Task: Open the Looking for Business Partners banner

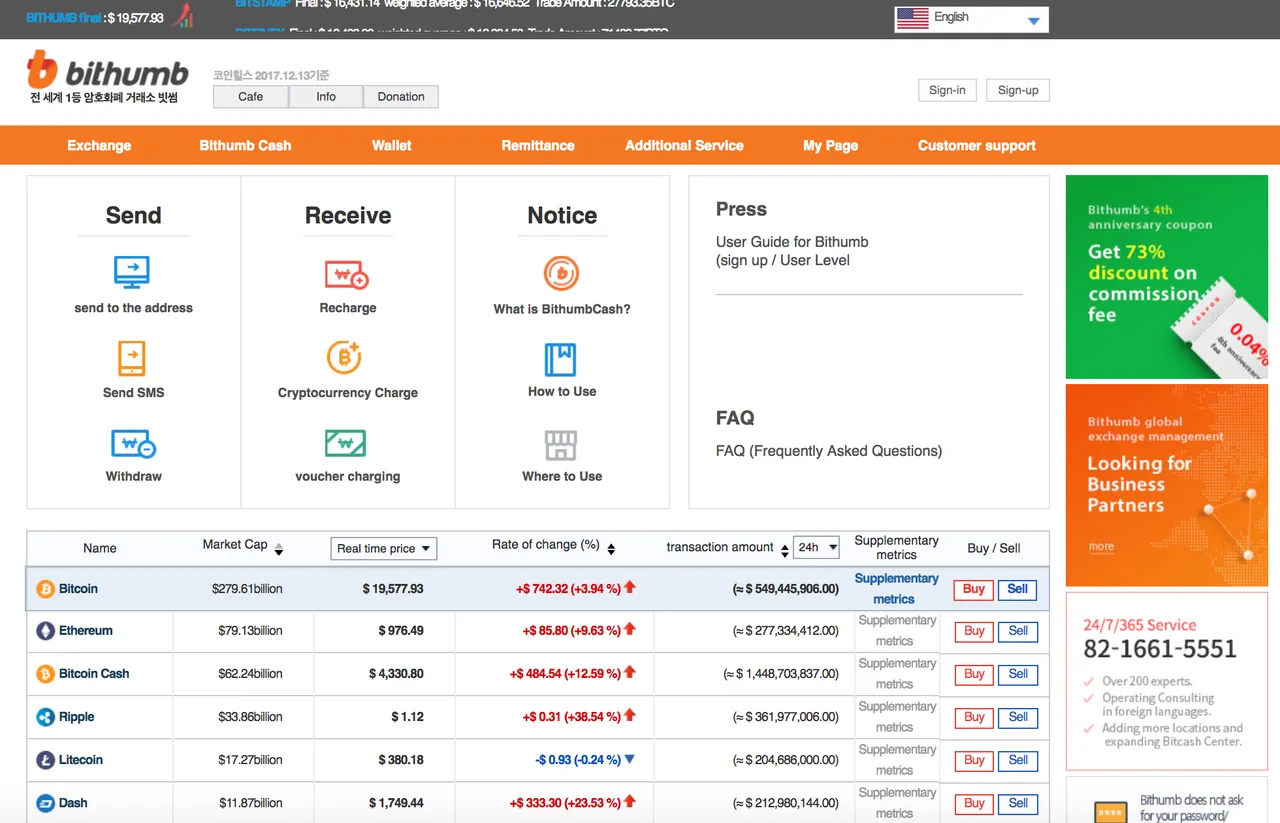Action: [1167, 485]
